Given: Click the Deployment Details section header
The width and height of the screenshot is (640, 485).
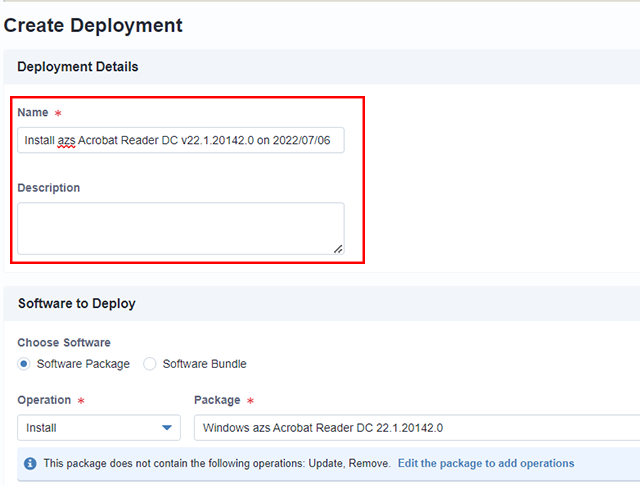Looking at the screenshot, I should 78,67.
